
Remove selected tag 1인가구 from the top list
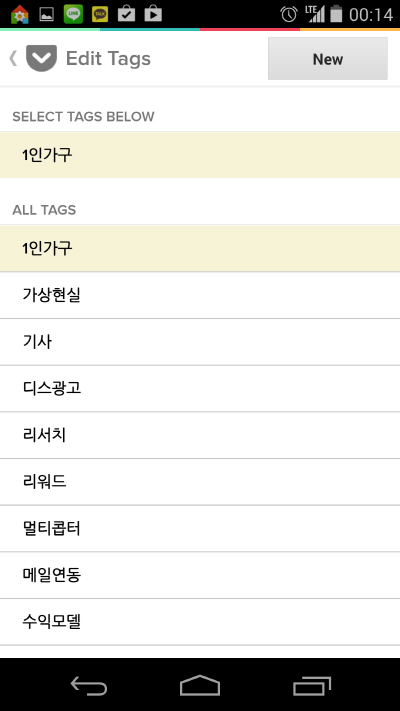(200, 155)
